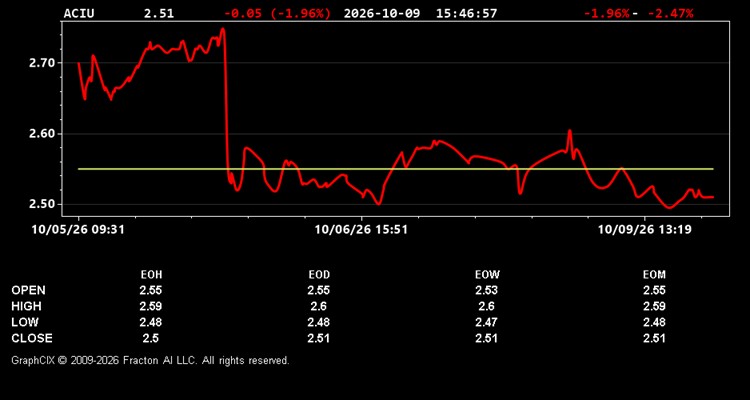Viewport: 750px width, 400px height.
Task: Click the standalone -1.96% at top right
Action: (606, 13)
